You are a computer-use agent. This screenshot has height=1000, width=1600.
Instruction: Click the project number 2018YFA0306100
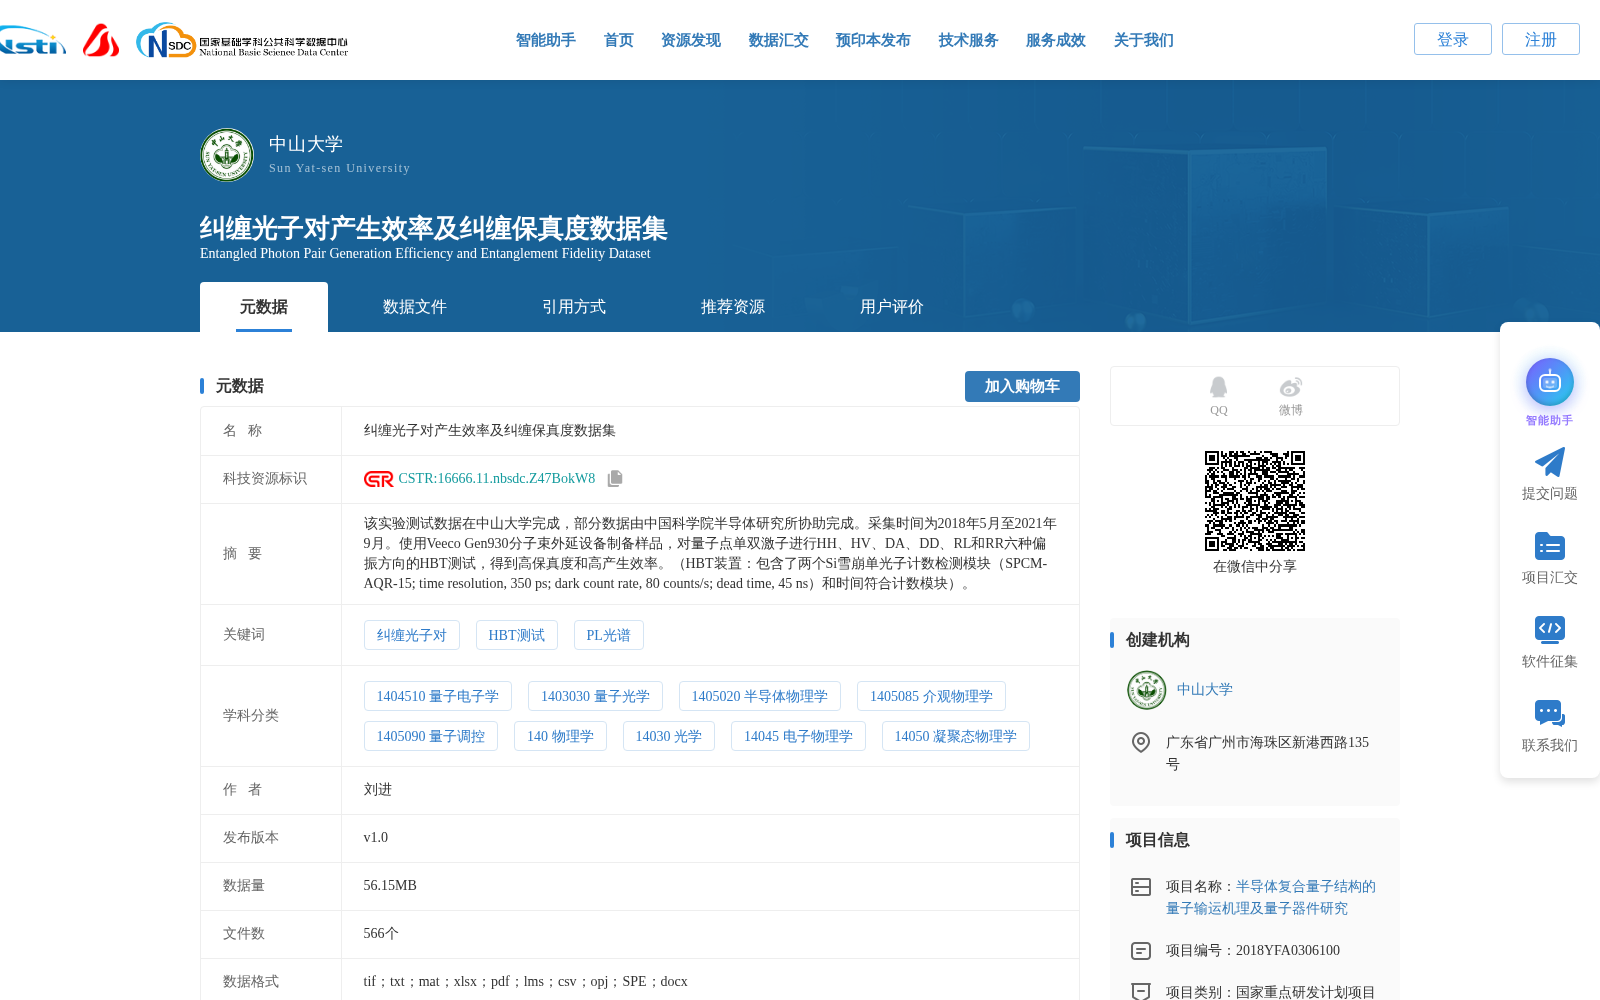tap(1288, 951)
